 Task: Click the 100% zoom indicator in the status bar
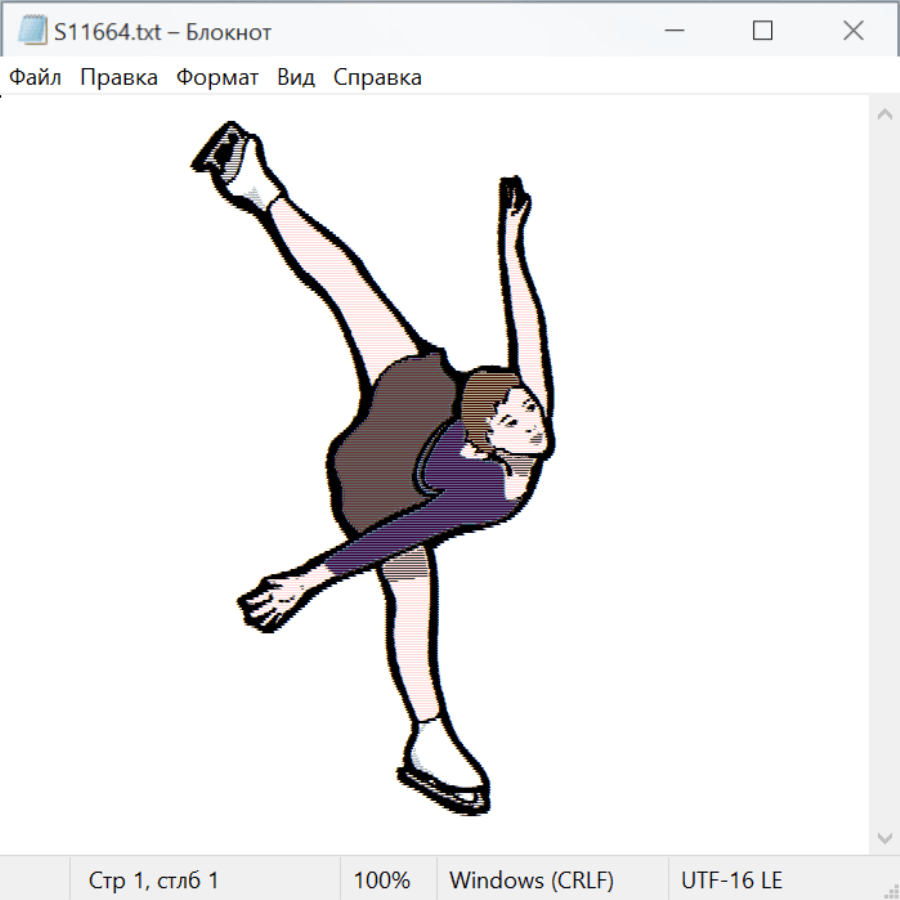pyautogui.click(x=382, y=880)
